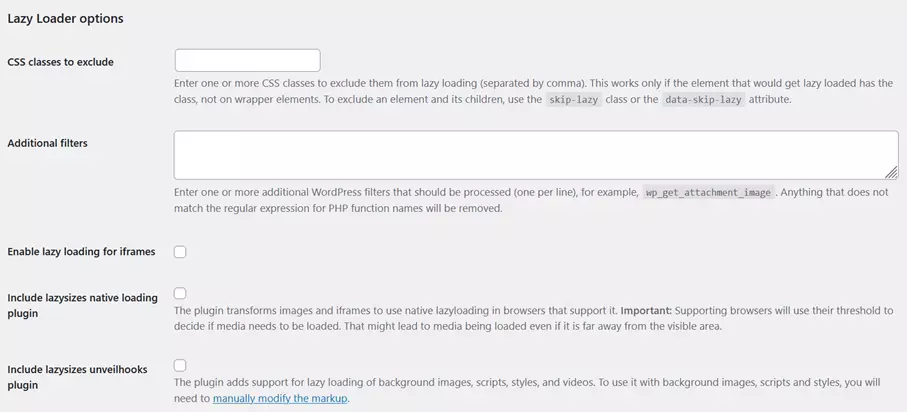The image size is (907, 412).
Task: Enable lazy loading for iframes checkbox
Action: [180, 252]
